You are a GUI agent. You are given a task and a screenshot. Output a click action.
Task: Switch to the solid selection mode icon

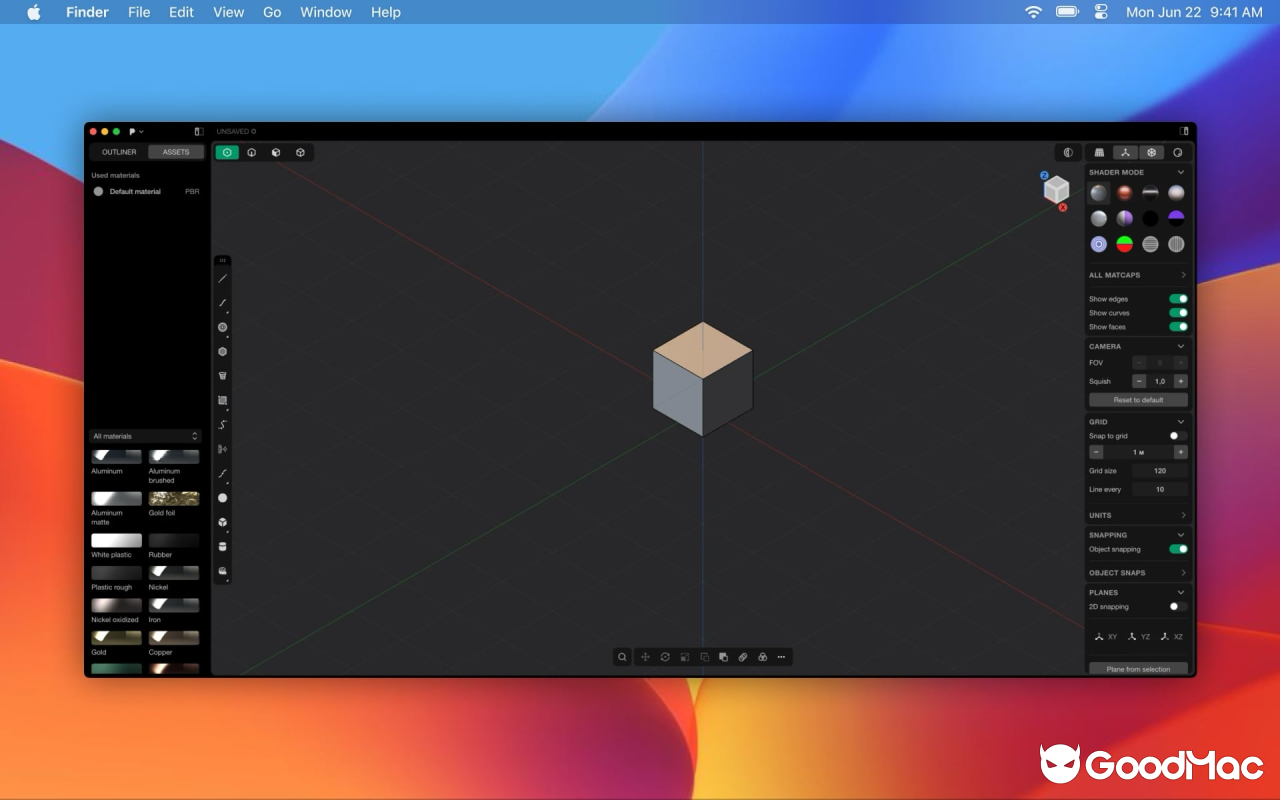click(x=300, y=153)
